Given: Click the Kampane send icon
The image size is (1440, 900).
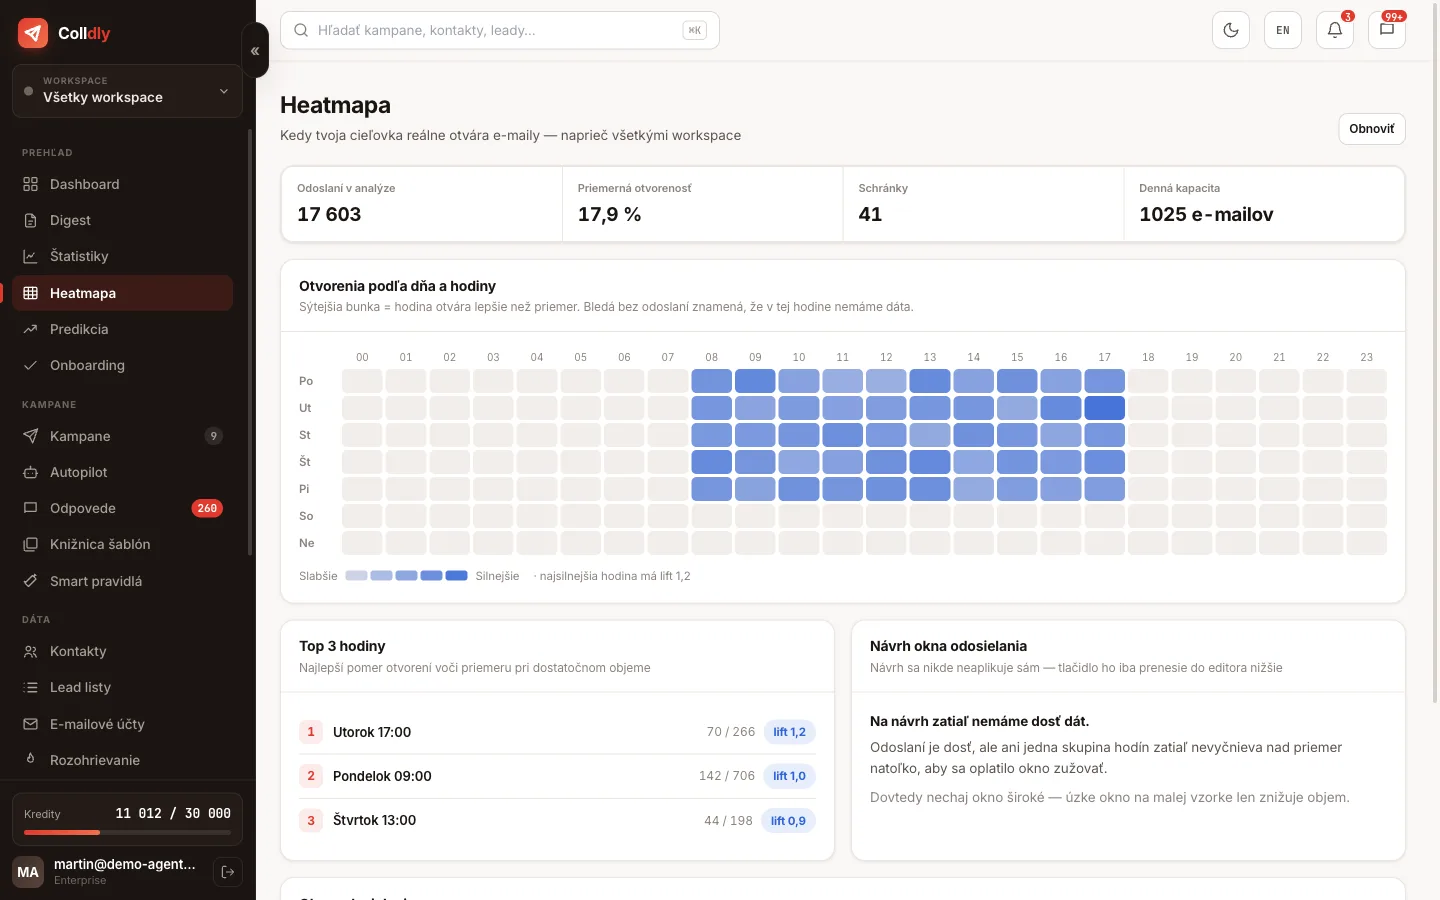Looking at the screenshot, I should (30, 436).
